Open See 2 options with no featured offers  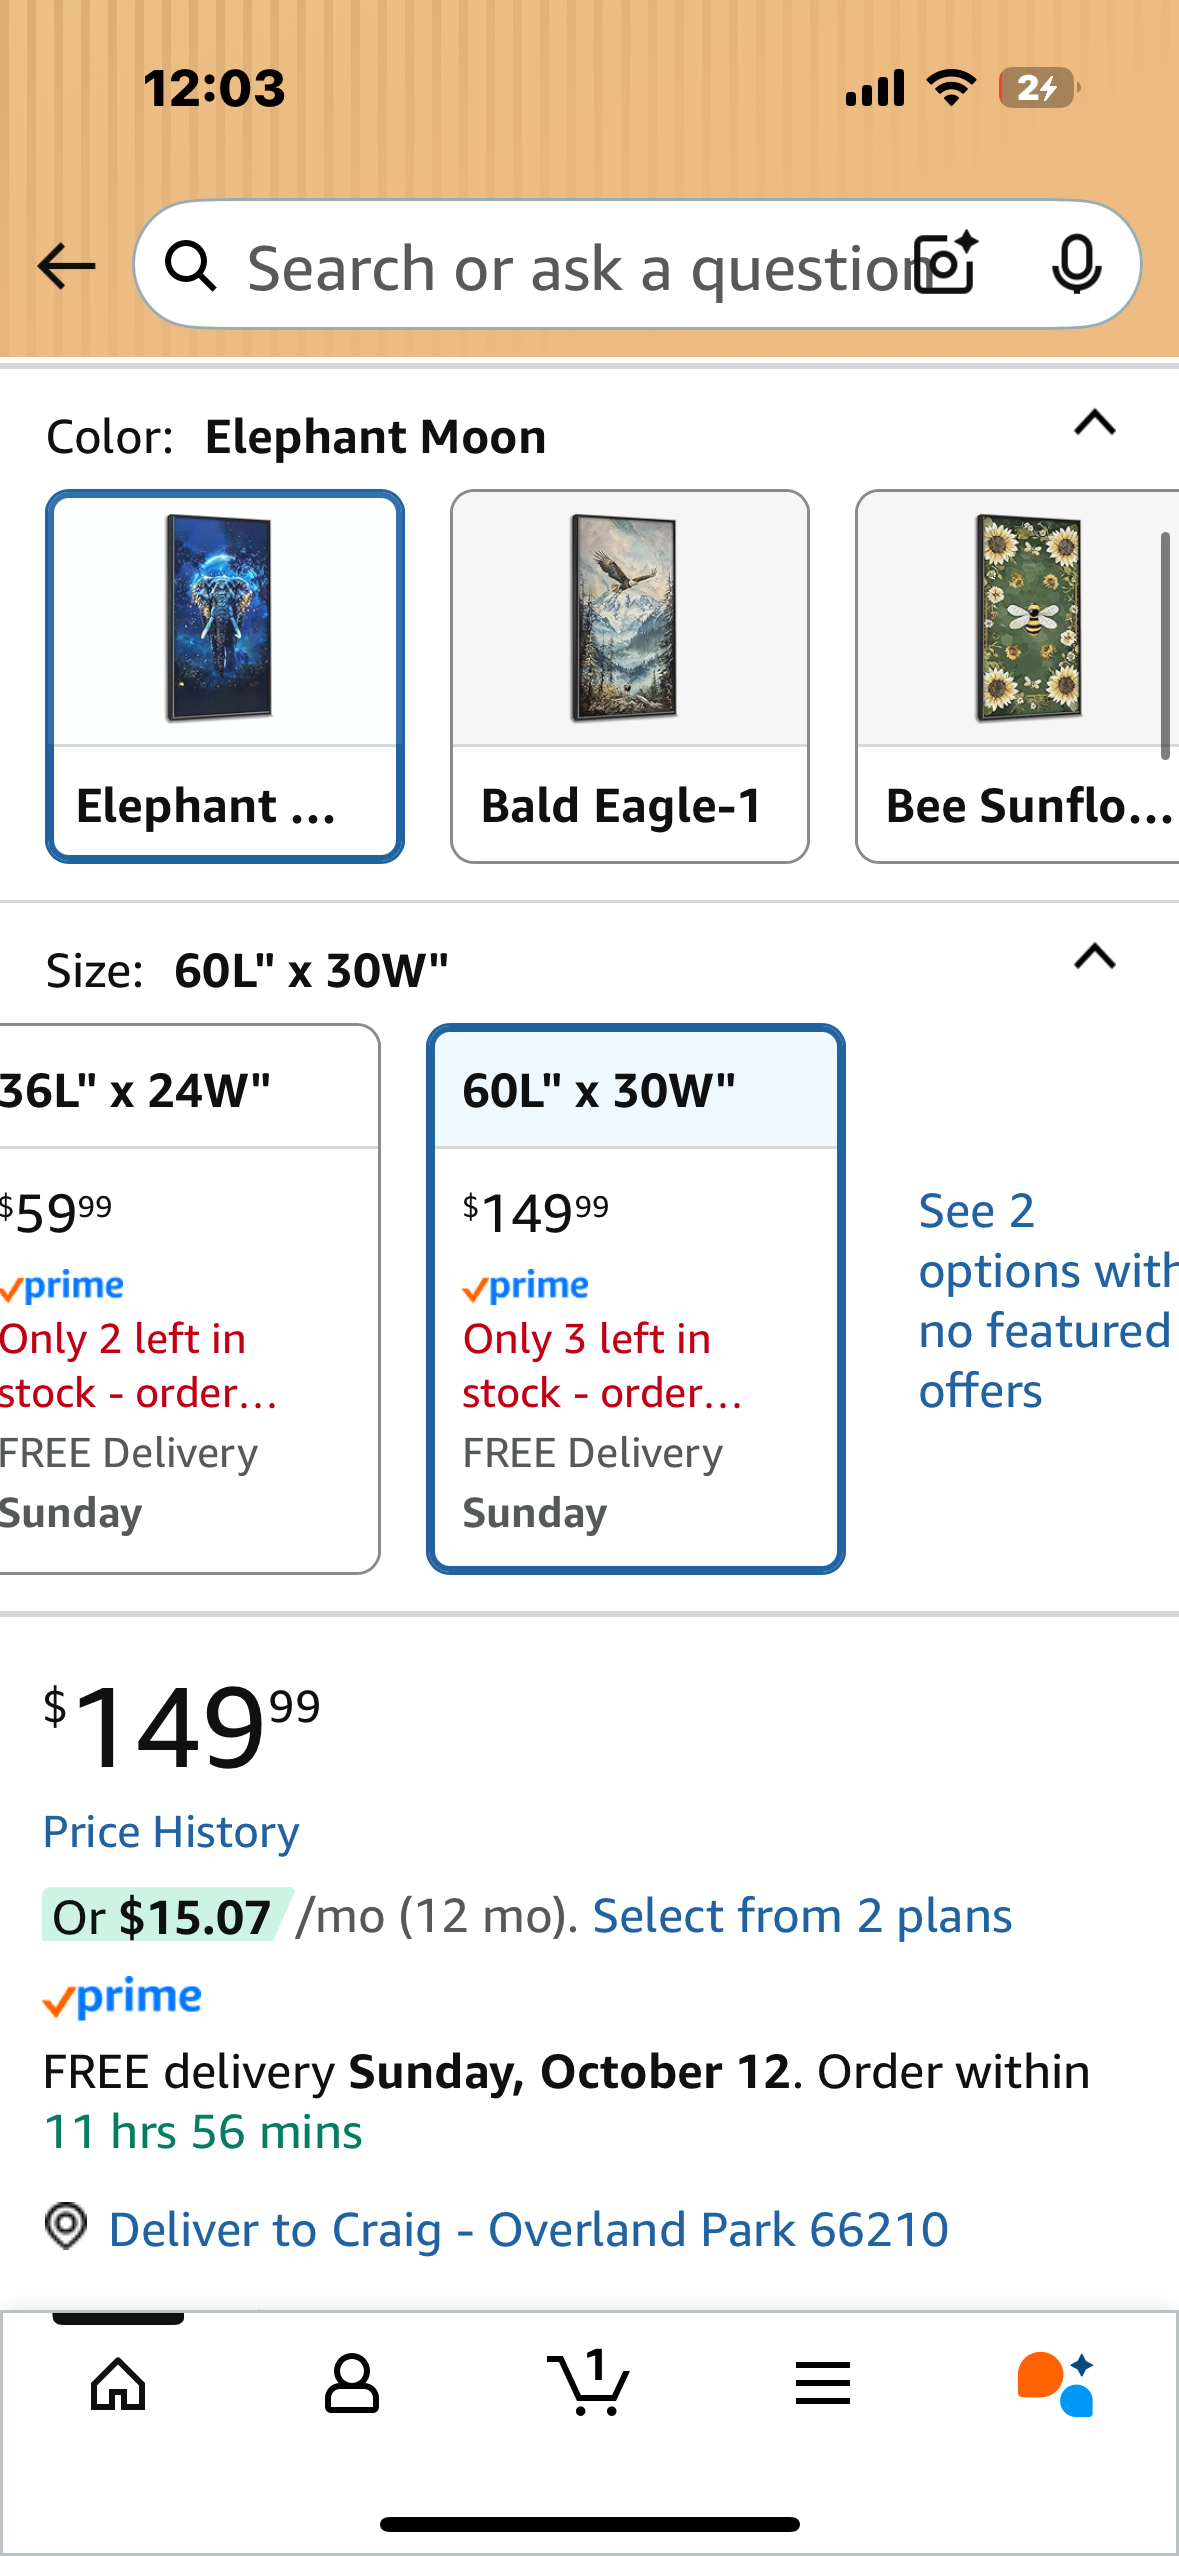click(1040, 1300)
